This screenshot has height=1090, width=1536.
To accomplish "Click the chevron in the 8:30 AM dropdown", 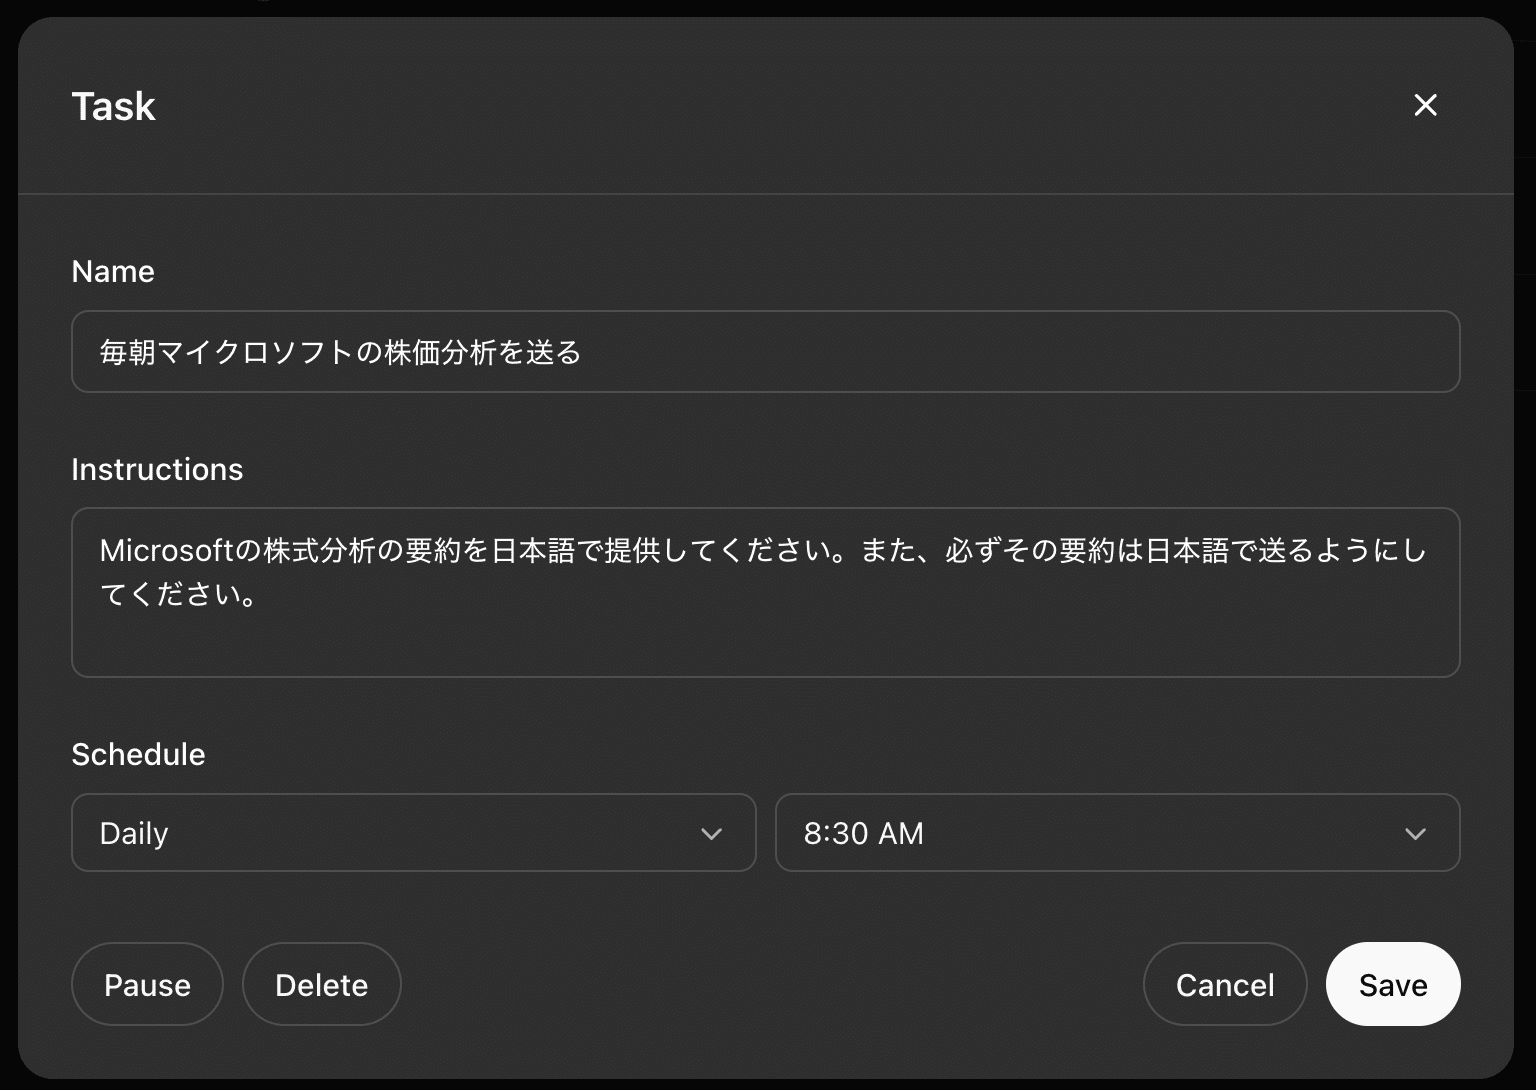I will coord(1415,833).
